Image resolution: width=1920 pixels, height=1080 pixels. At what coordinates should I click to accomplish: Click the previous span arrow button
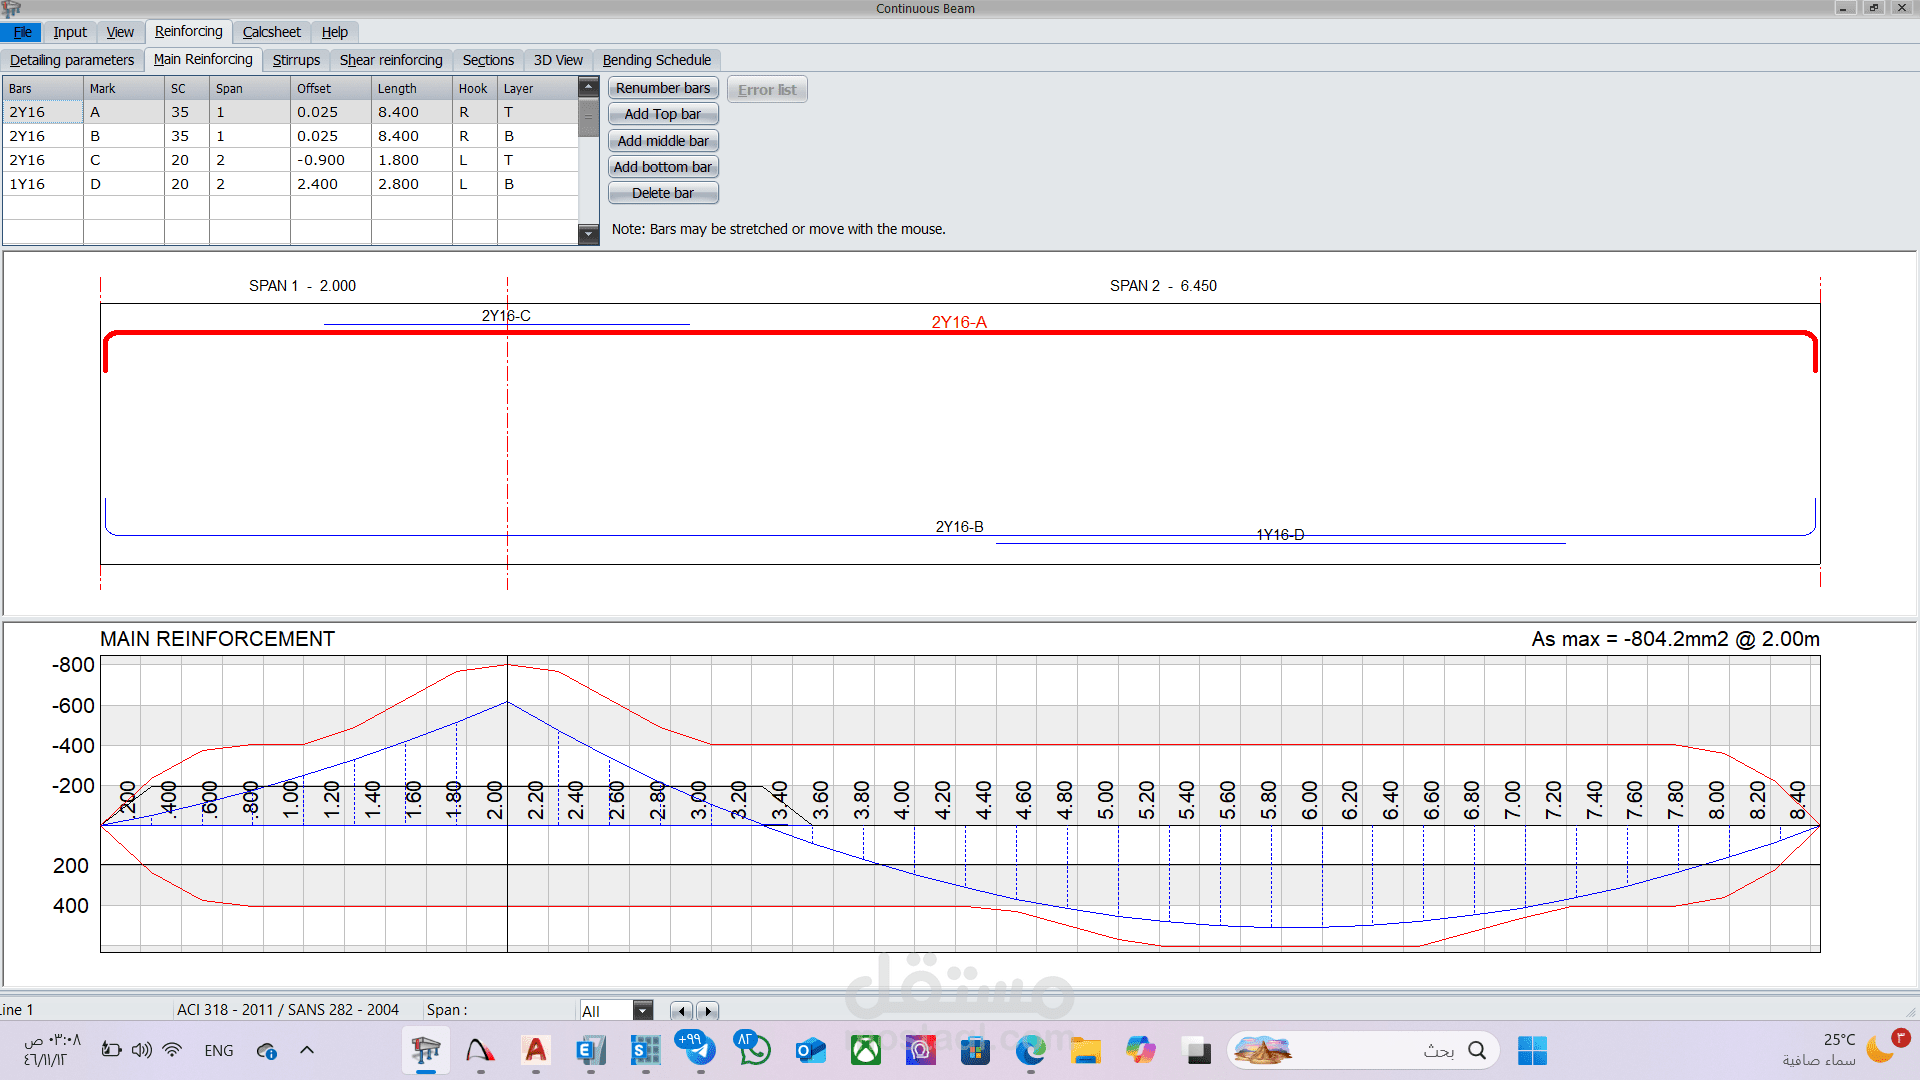point(682,1011)
